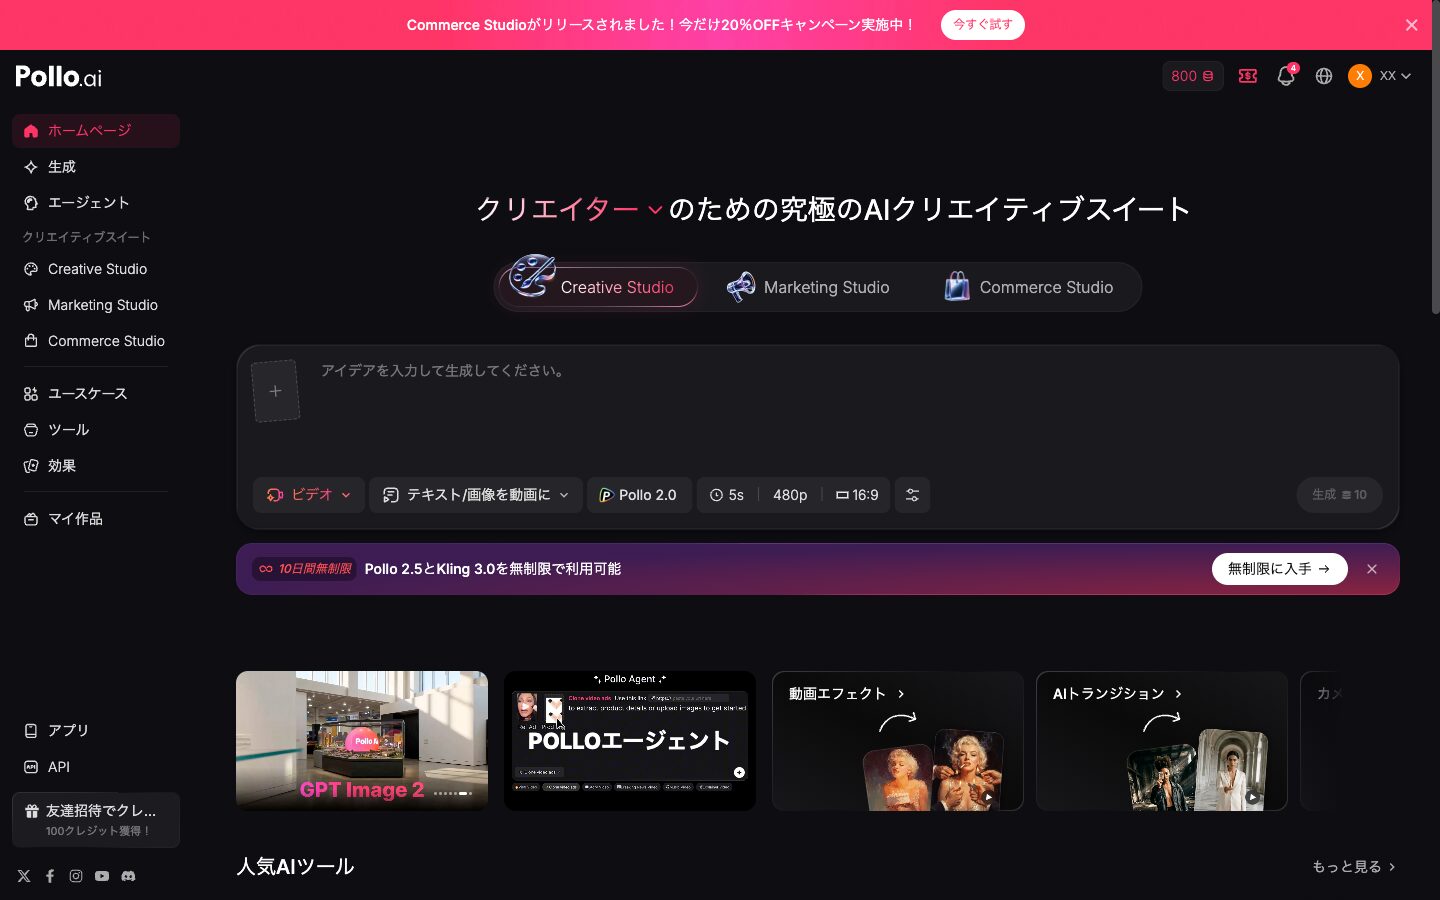Open the テキスト/画像を動画に dropdown
Screen dimensions: 1440x900
click(x=476, y=495)
